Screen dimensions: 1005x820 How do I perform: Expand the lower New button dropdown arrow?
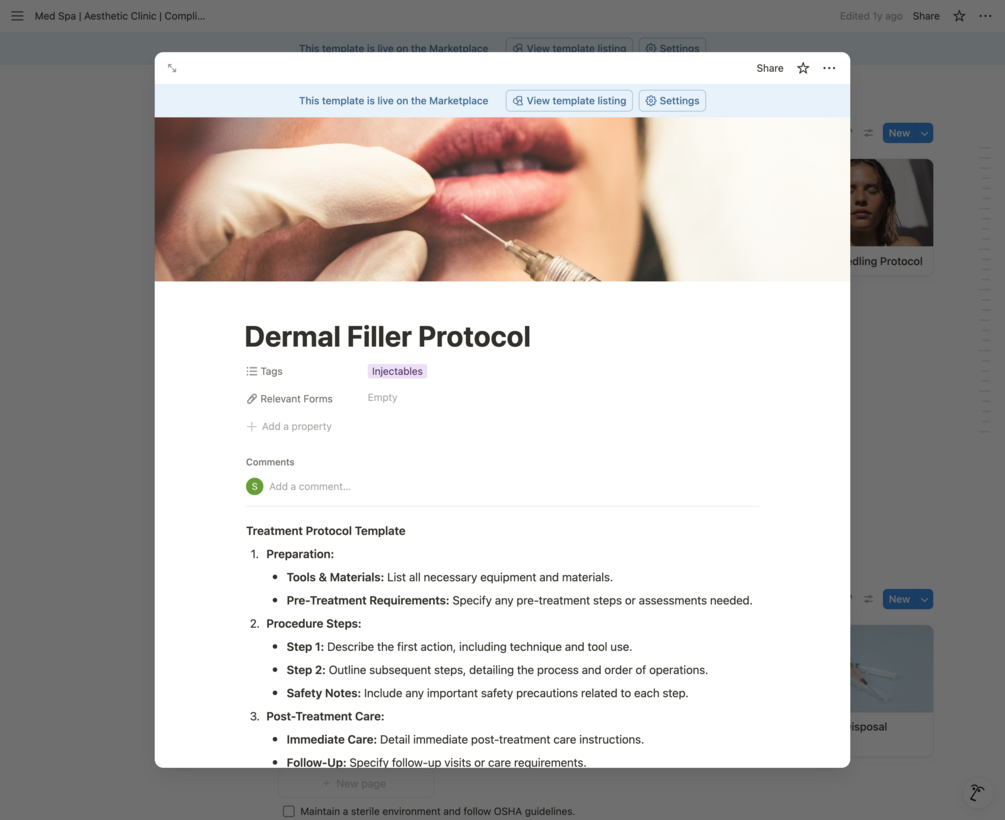tap(924, 599)
